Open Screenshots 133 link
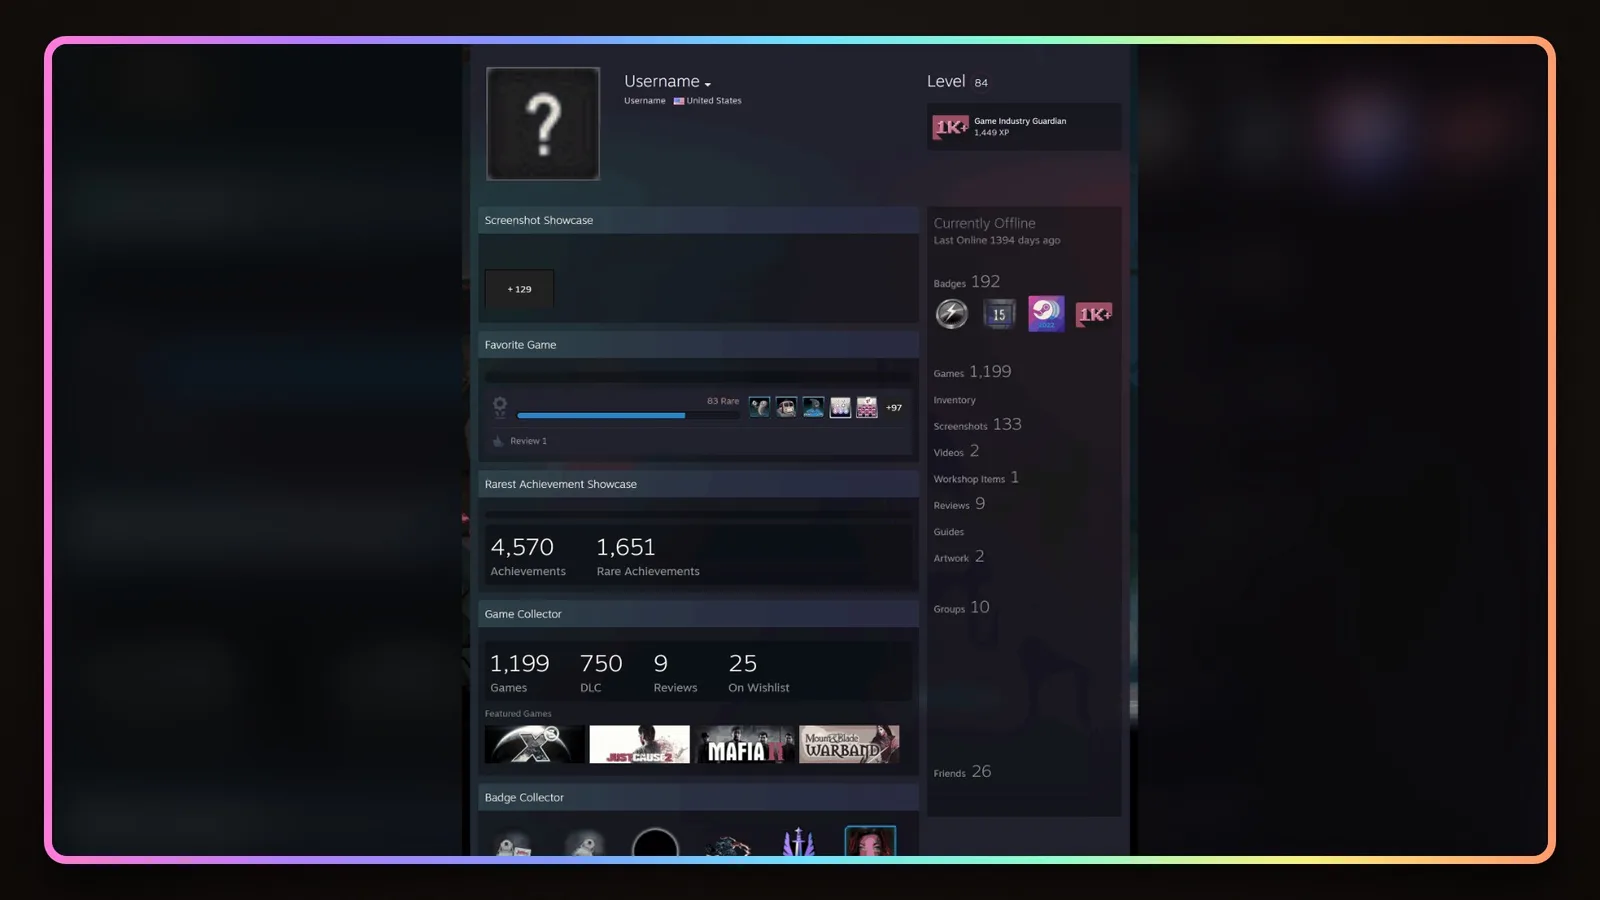This screenshot has width=1600, height=900. 977,425
